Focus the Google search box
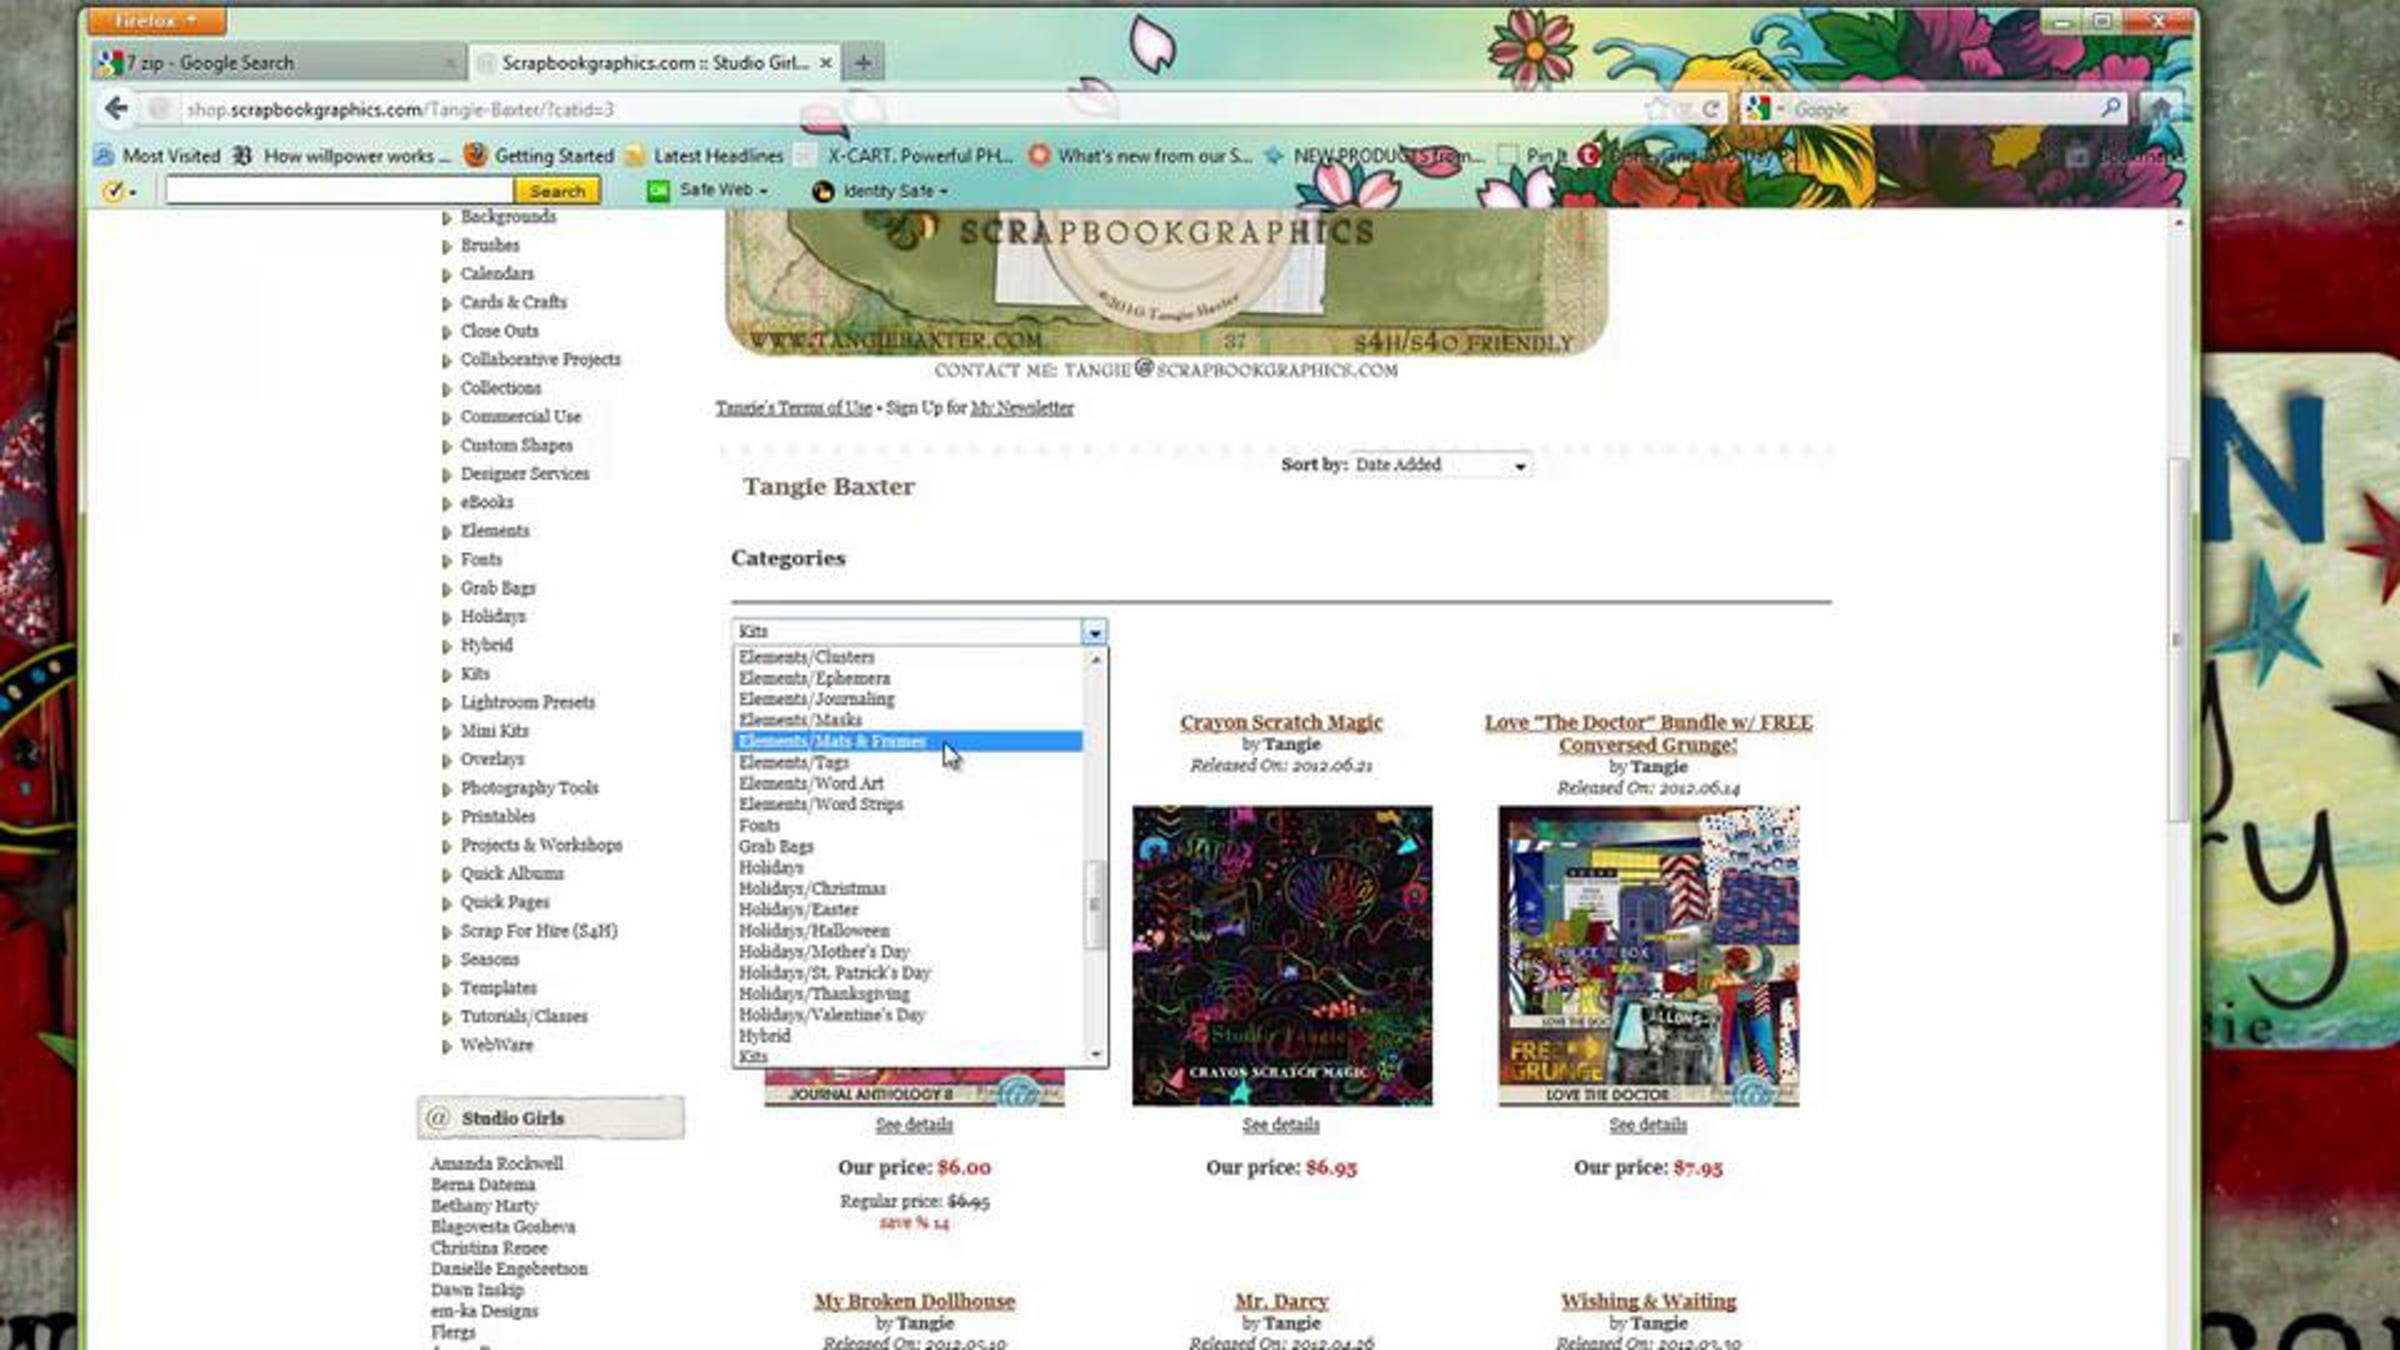This screenshot has width=2400, height=1350. pos(1940,109)
